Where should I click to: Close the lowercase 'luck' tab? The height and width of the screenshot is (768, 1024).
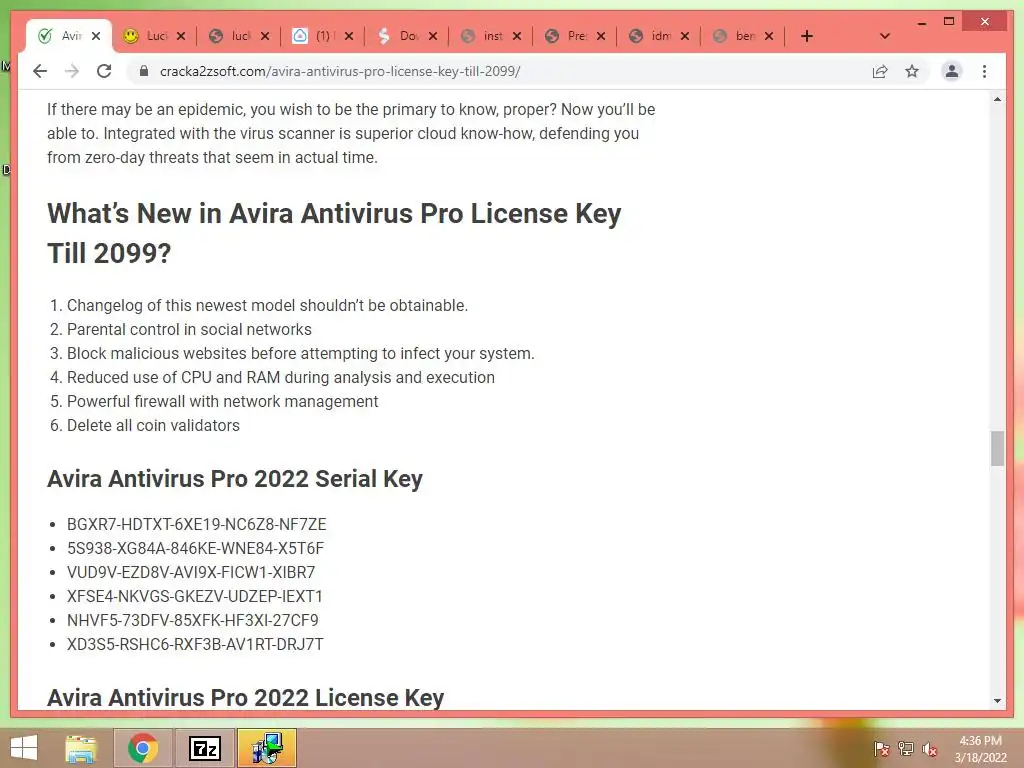click(264, 36)
